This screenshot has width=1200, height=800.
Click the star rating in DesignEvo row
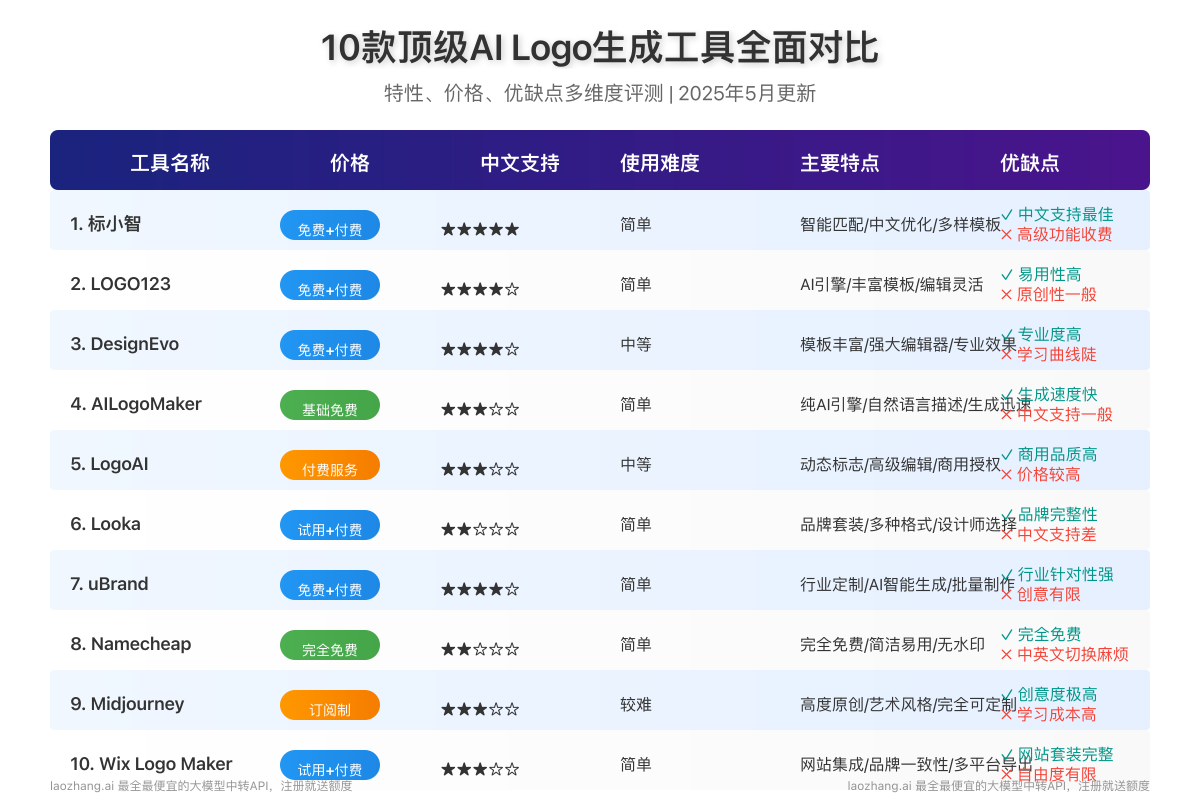click(x=480, y=349)
